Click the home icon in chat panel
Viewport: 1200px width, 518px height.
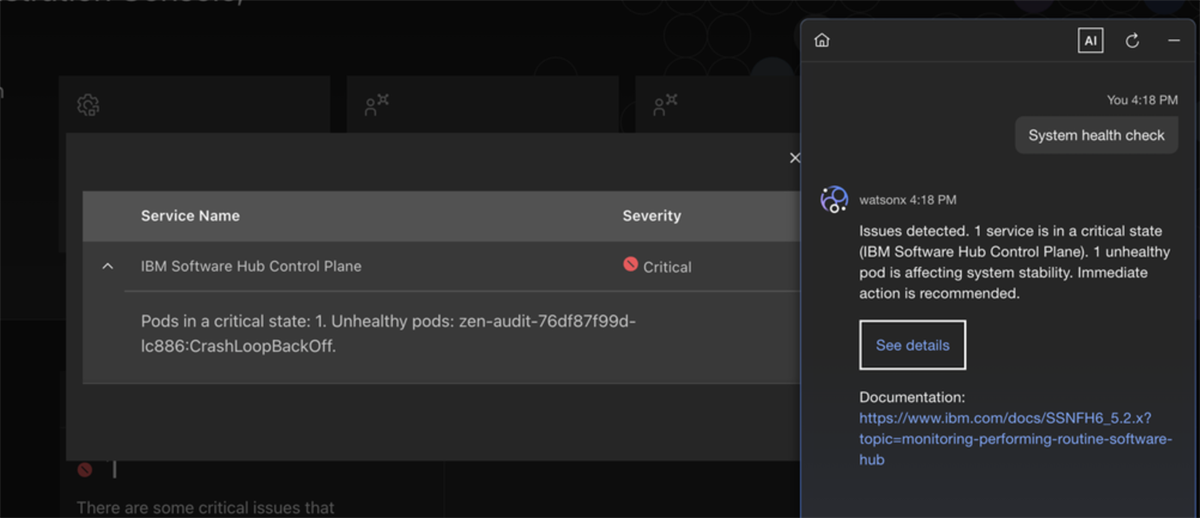[x=822, y=41]
